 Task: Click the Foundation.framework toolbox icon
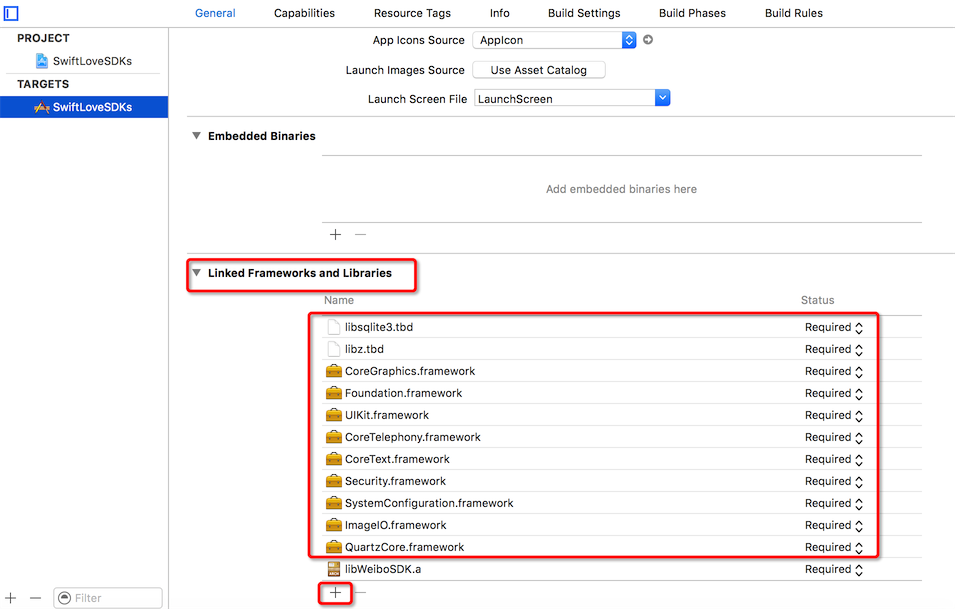334,393
